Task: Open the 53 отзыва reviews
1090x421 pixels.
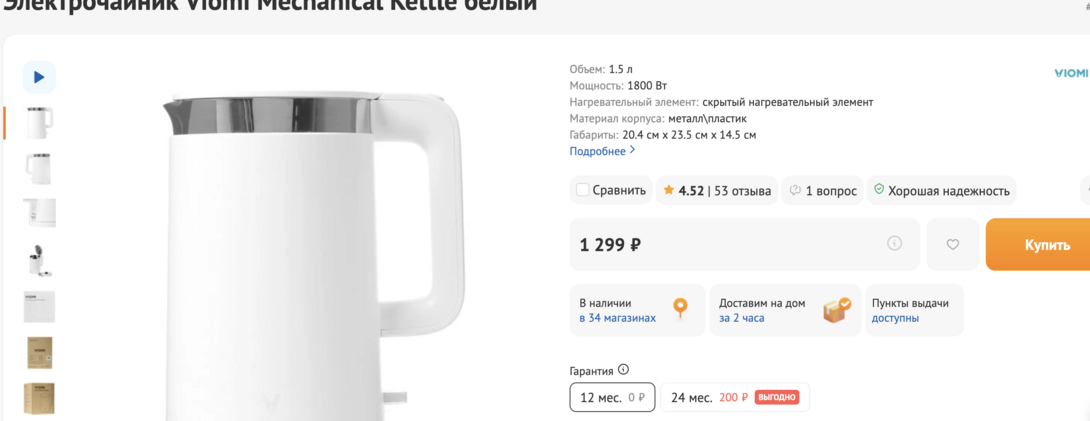Action: point(742,191)
